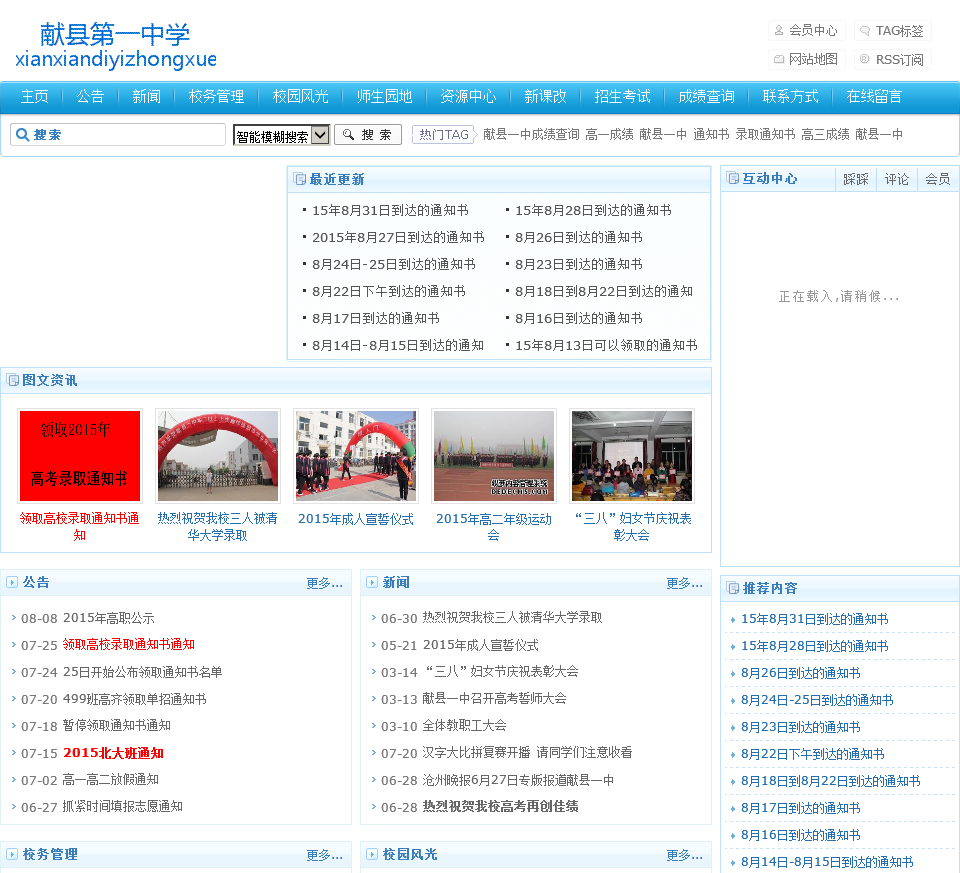Open notice 高一高二放假通知
This screenshot has width=960, height=873.
click(x=110, y=779)
